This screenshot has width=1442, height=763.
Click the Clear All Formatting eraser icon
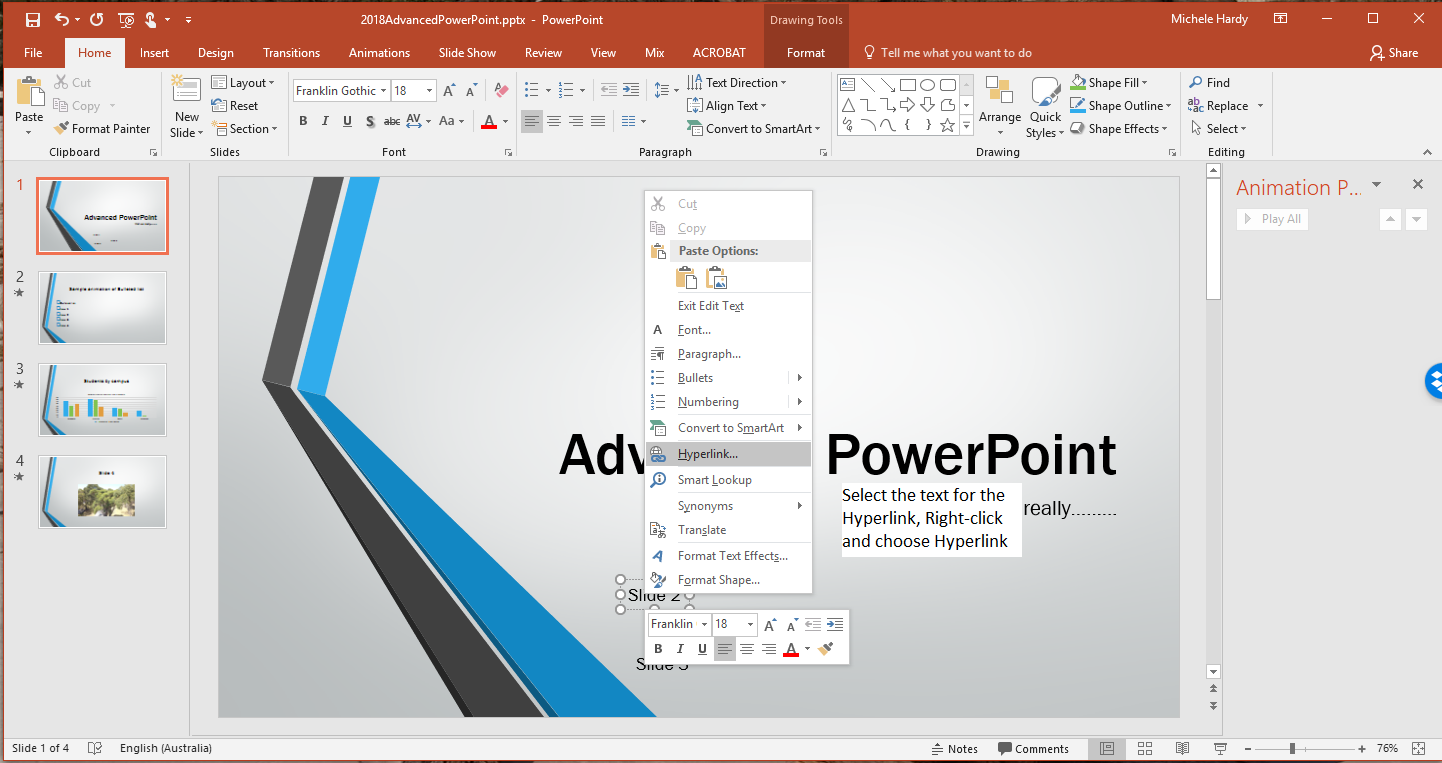[502, 91]
